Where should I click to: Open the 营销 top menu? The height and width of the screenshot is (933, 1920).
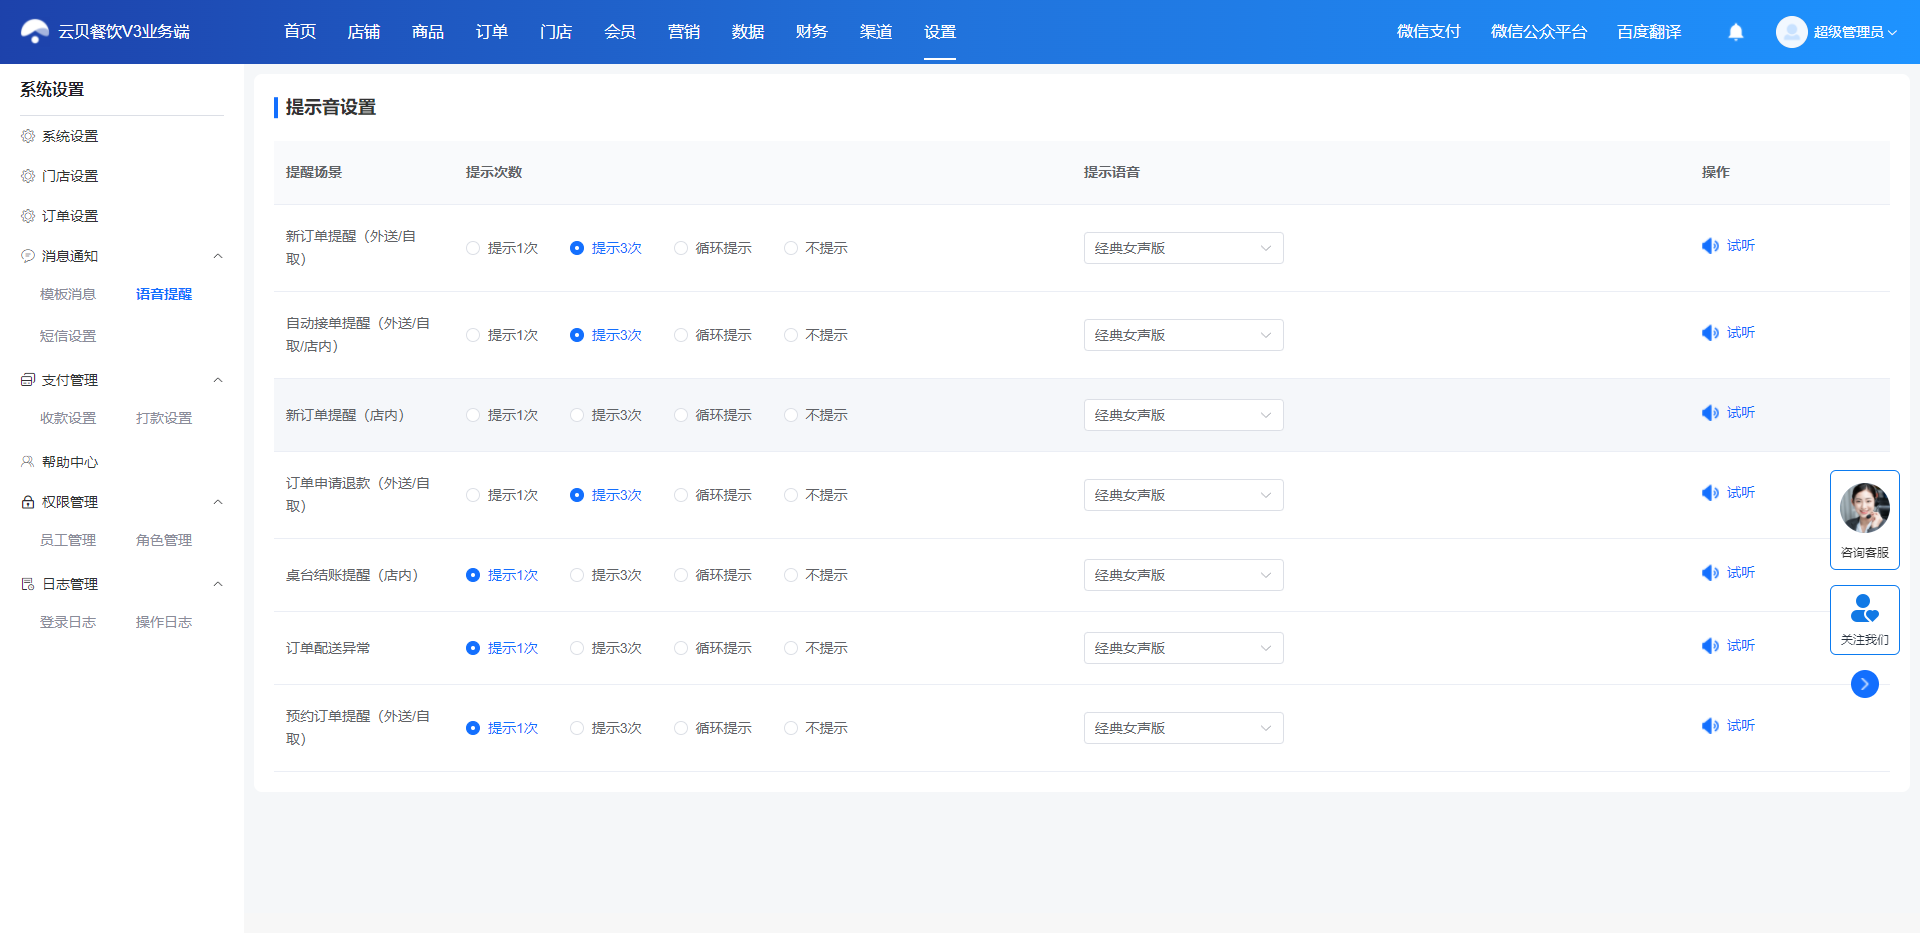pos(684,32)
